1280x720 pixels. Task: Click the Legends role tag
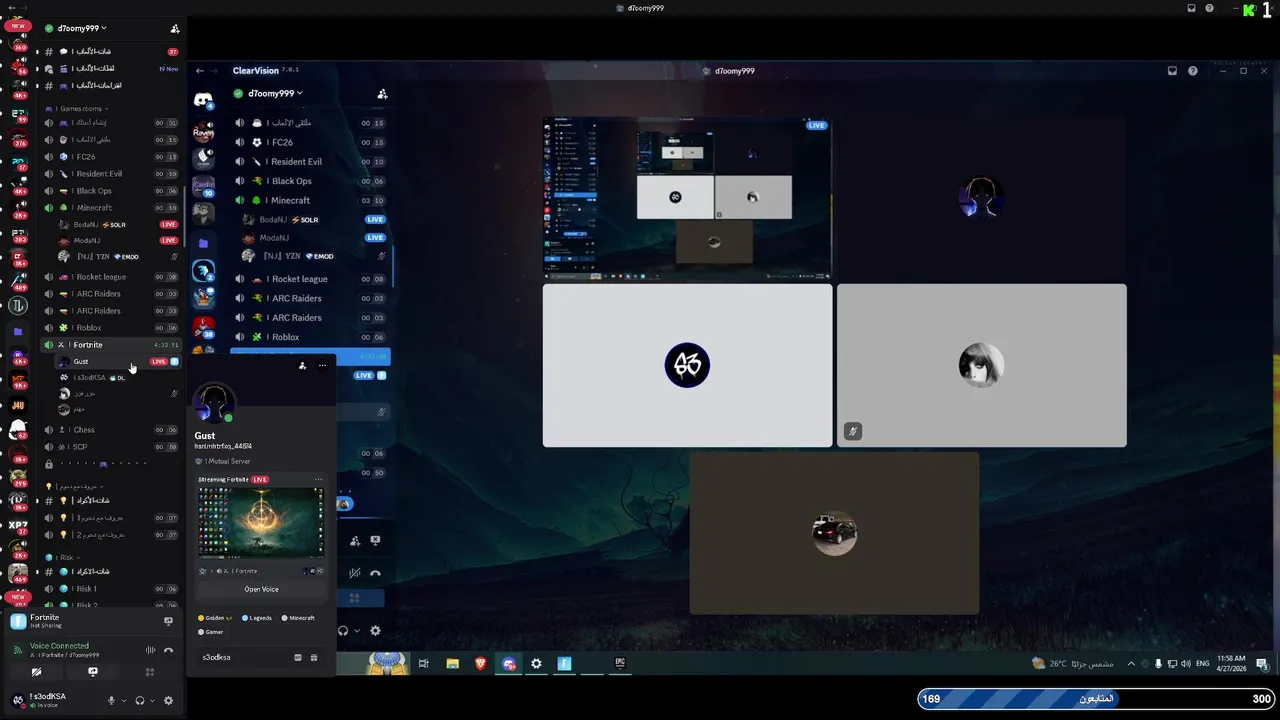click(256, 618)
